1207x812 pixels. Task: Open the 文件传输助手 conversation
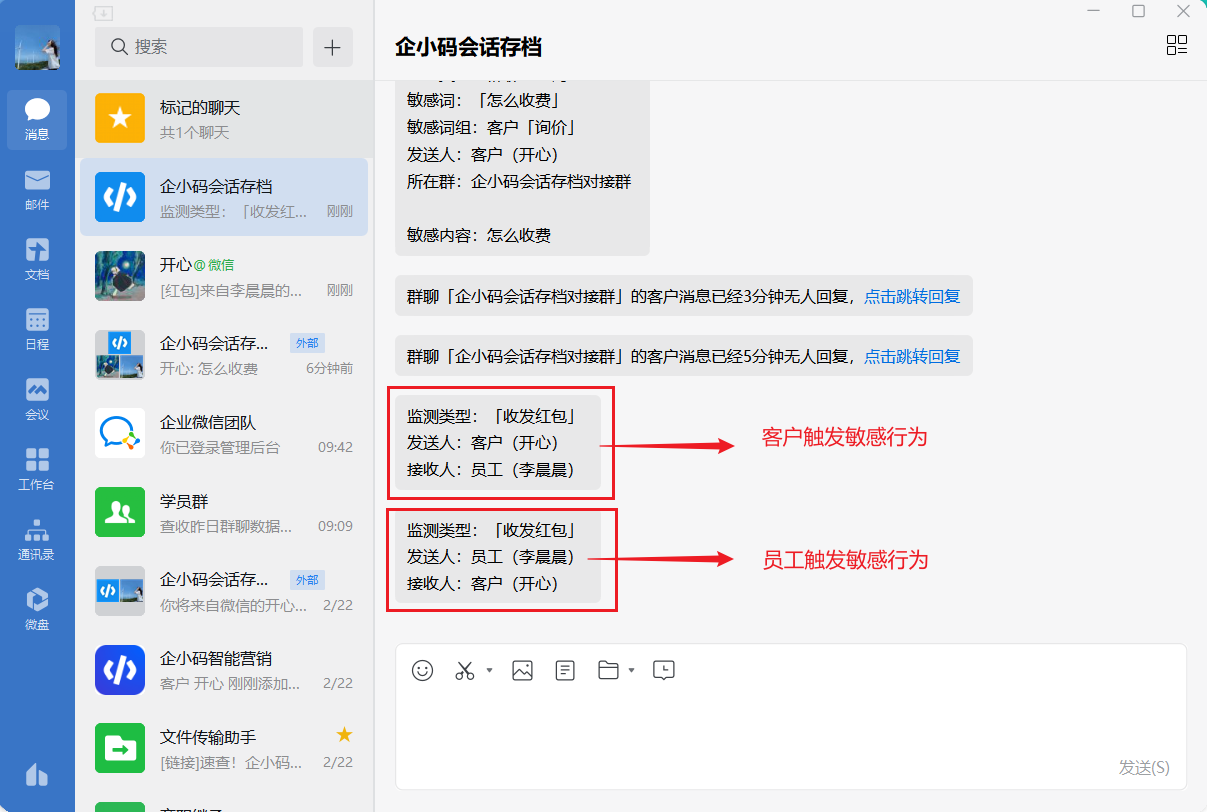point(224,748)
